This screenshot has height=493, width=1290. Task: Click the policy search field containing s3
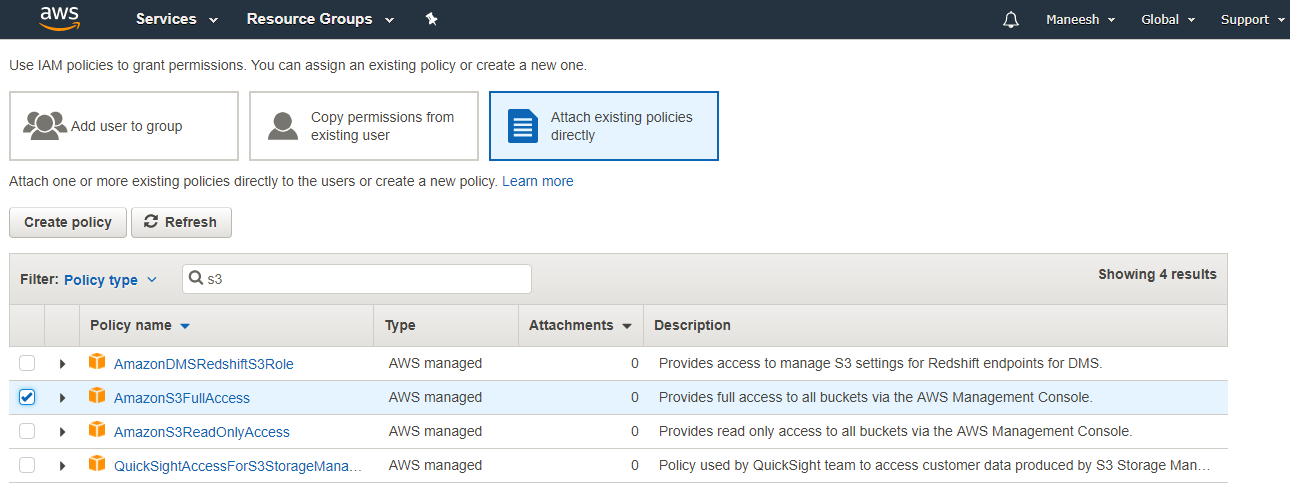[x=357, y=279]
